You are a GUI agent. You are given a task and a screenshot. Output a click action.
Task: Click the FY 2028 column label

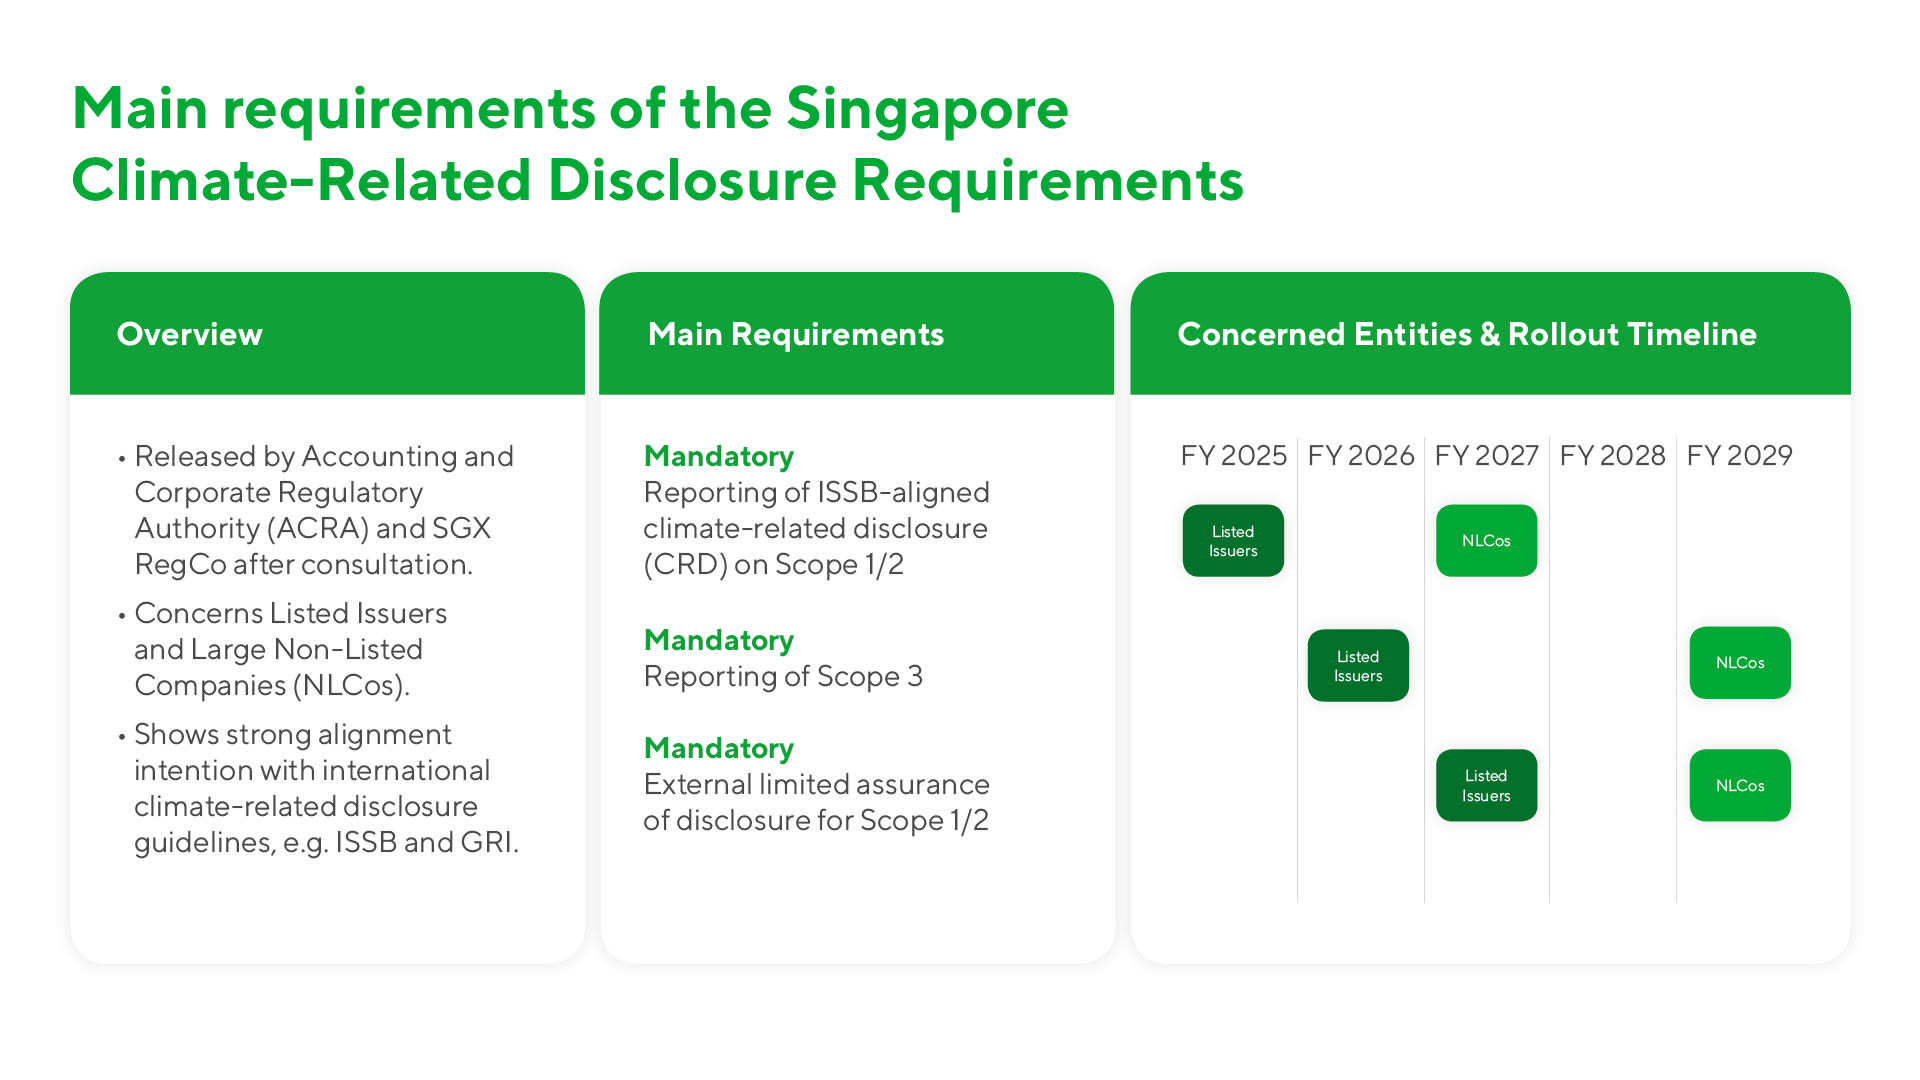click(x=1612, y=456)
